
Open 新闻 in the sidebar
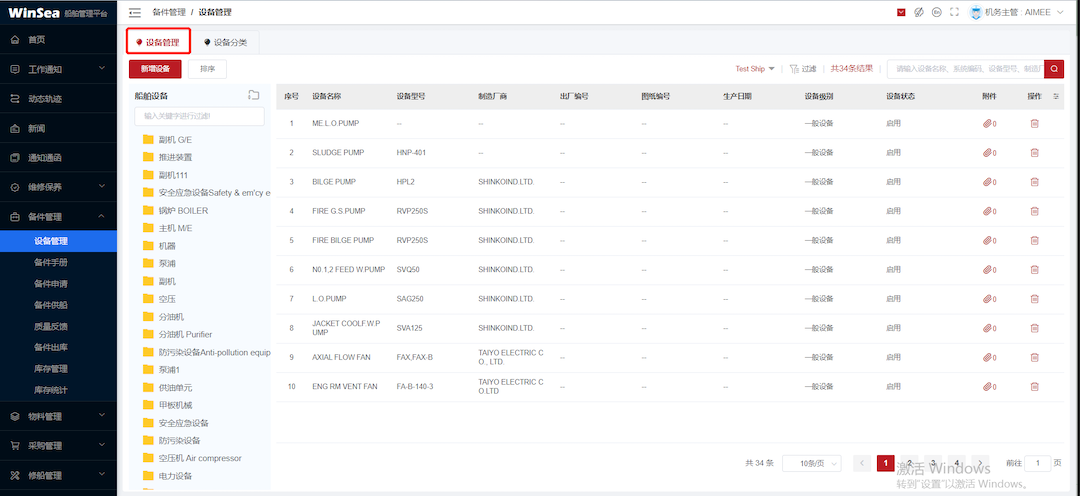pyautogui.click(x=59, y=128)
